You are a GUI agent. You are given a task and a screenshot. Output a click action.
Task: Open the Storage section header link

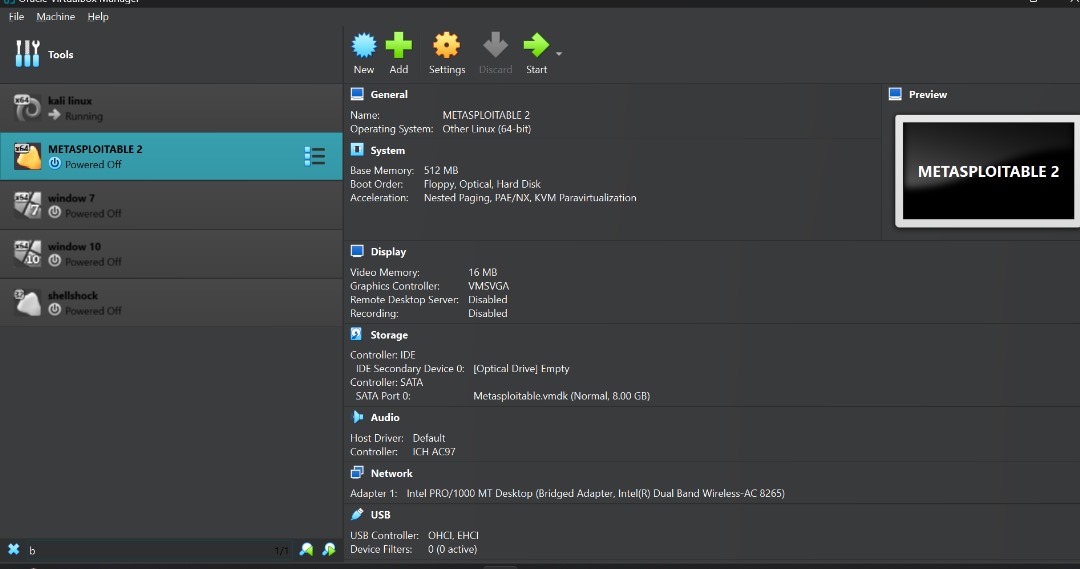pos(389,335)
